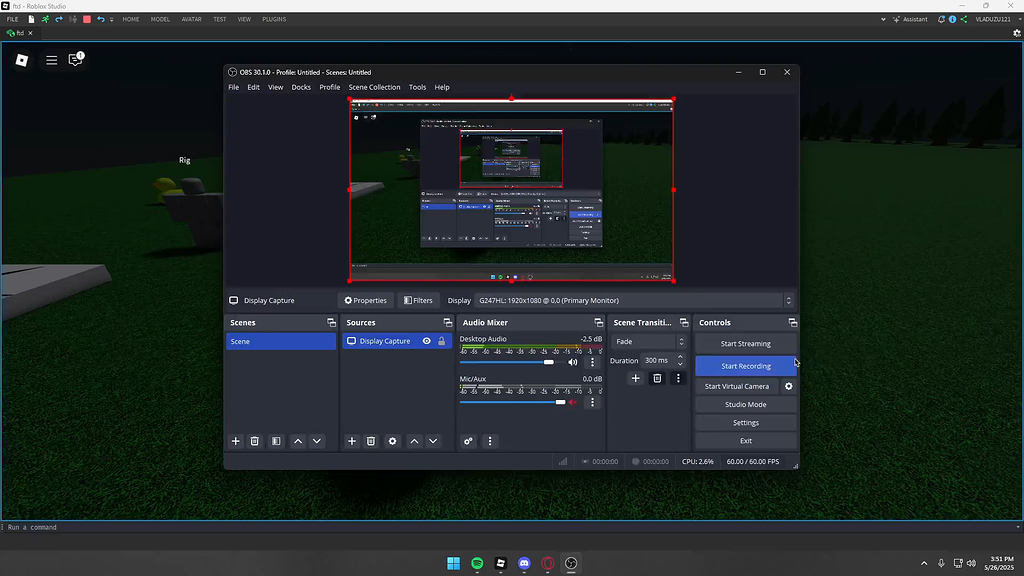Viewport: 1024px width, 576px height.
Task: Open transition properties three-dot menu
Action: [x=678, y=378]
